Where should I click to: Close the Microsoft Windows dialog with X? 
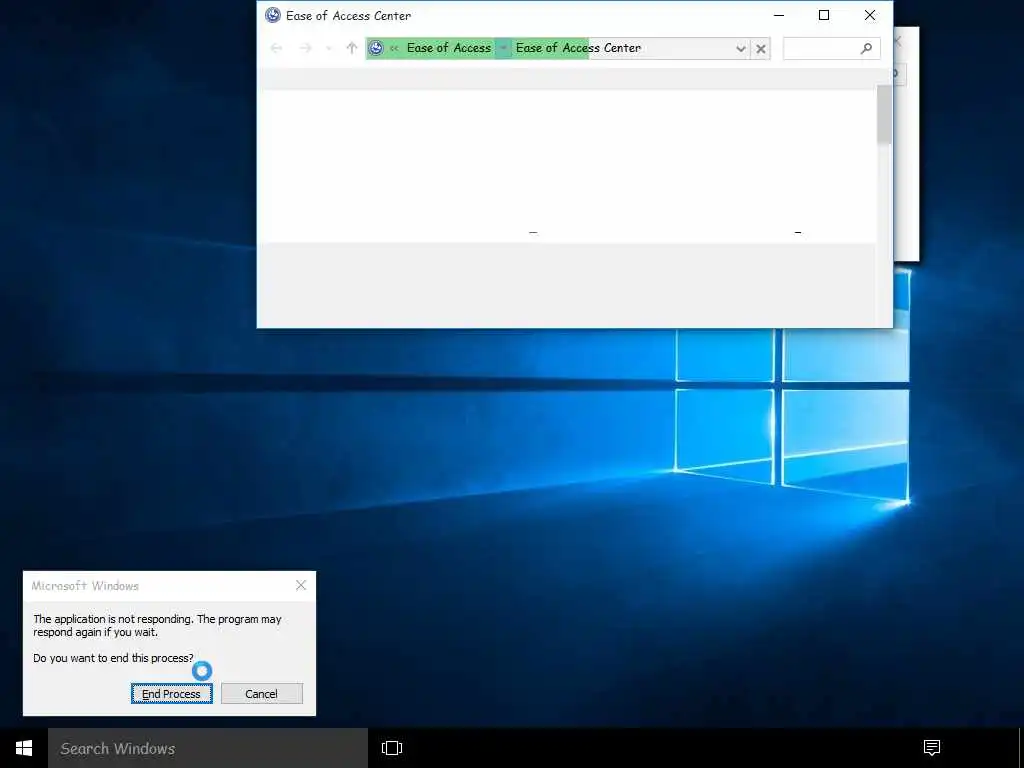point(300,585)
